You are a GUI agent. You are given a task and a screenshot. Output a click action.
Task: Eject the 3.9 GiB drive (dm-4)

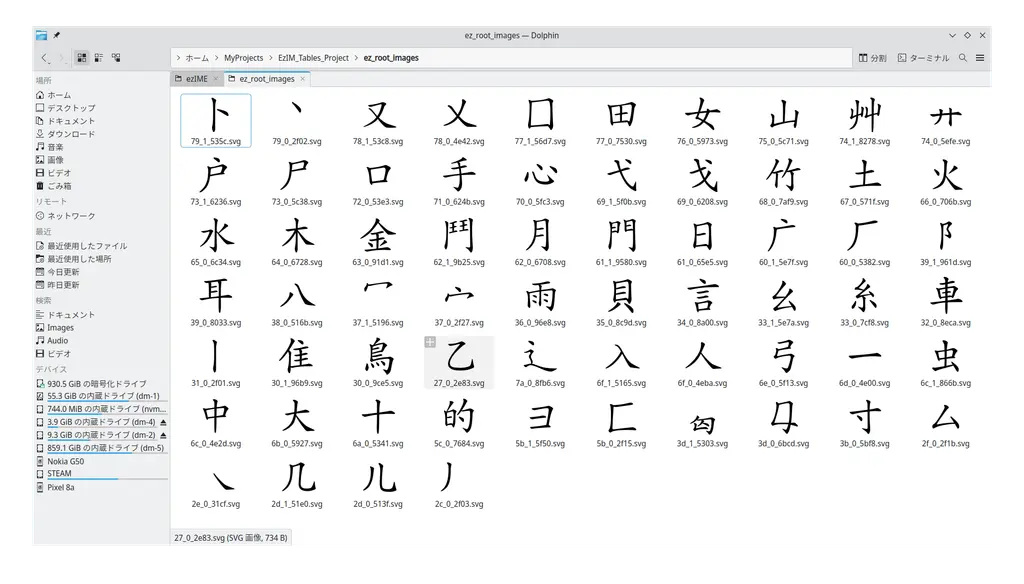(163, 422)
